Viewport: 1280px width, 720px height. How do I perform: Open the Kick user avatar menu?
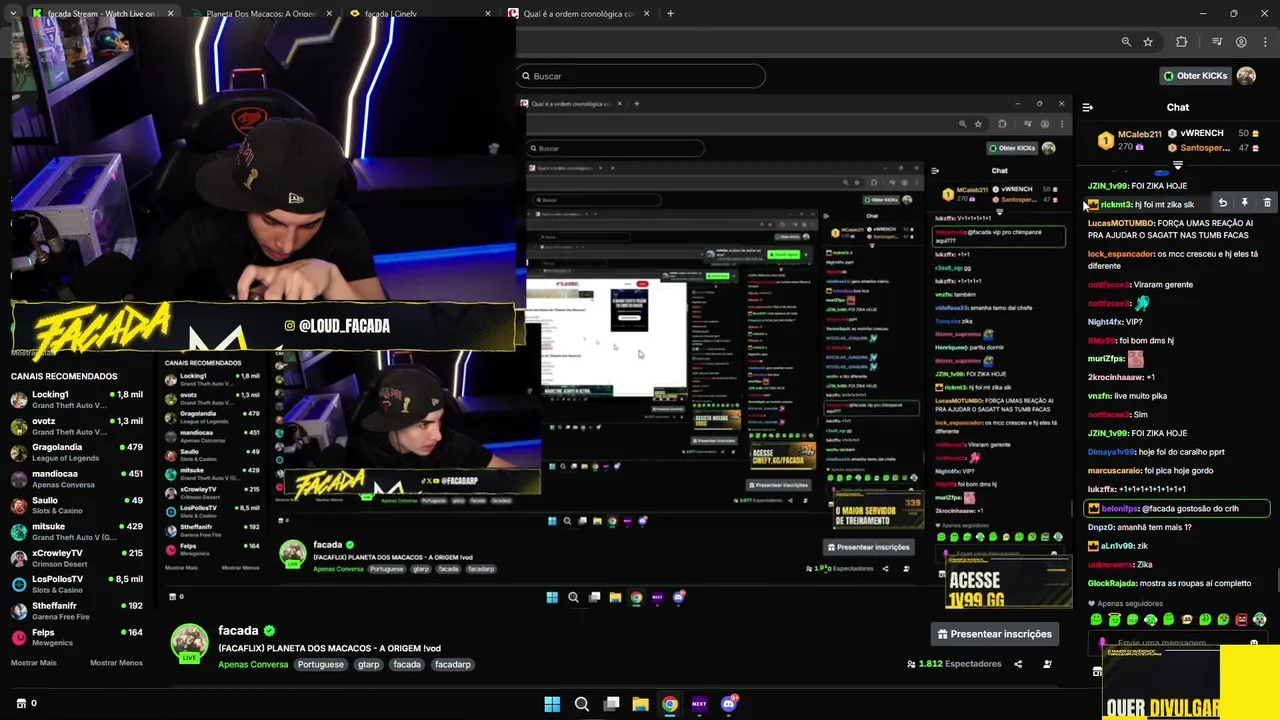tap(1246, 76)
